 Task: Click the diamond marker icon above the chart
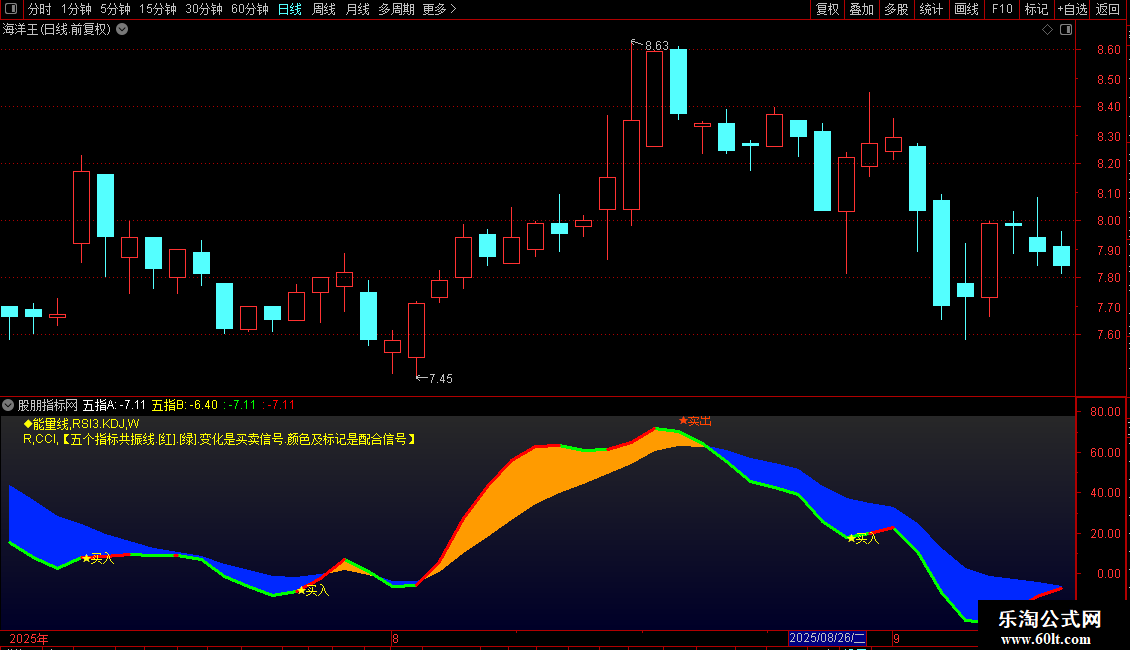1047,30
